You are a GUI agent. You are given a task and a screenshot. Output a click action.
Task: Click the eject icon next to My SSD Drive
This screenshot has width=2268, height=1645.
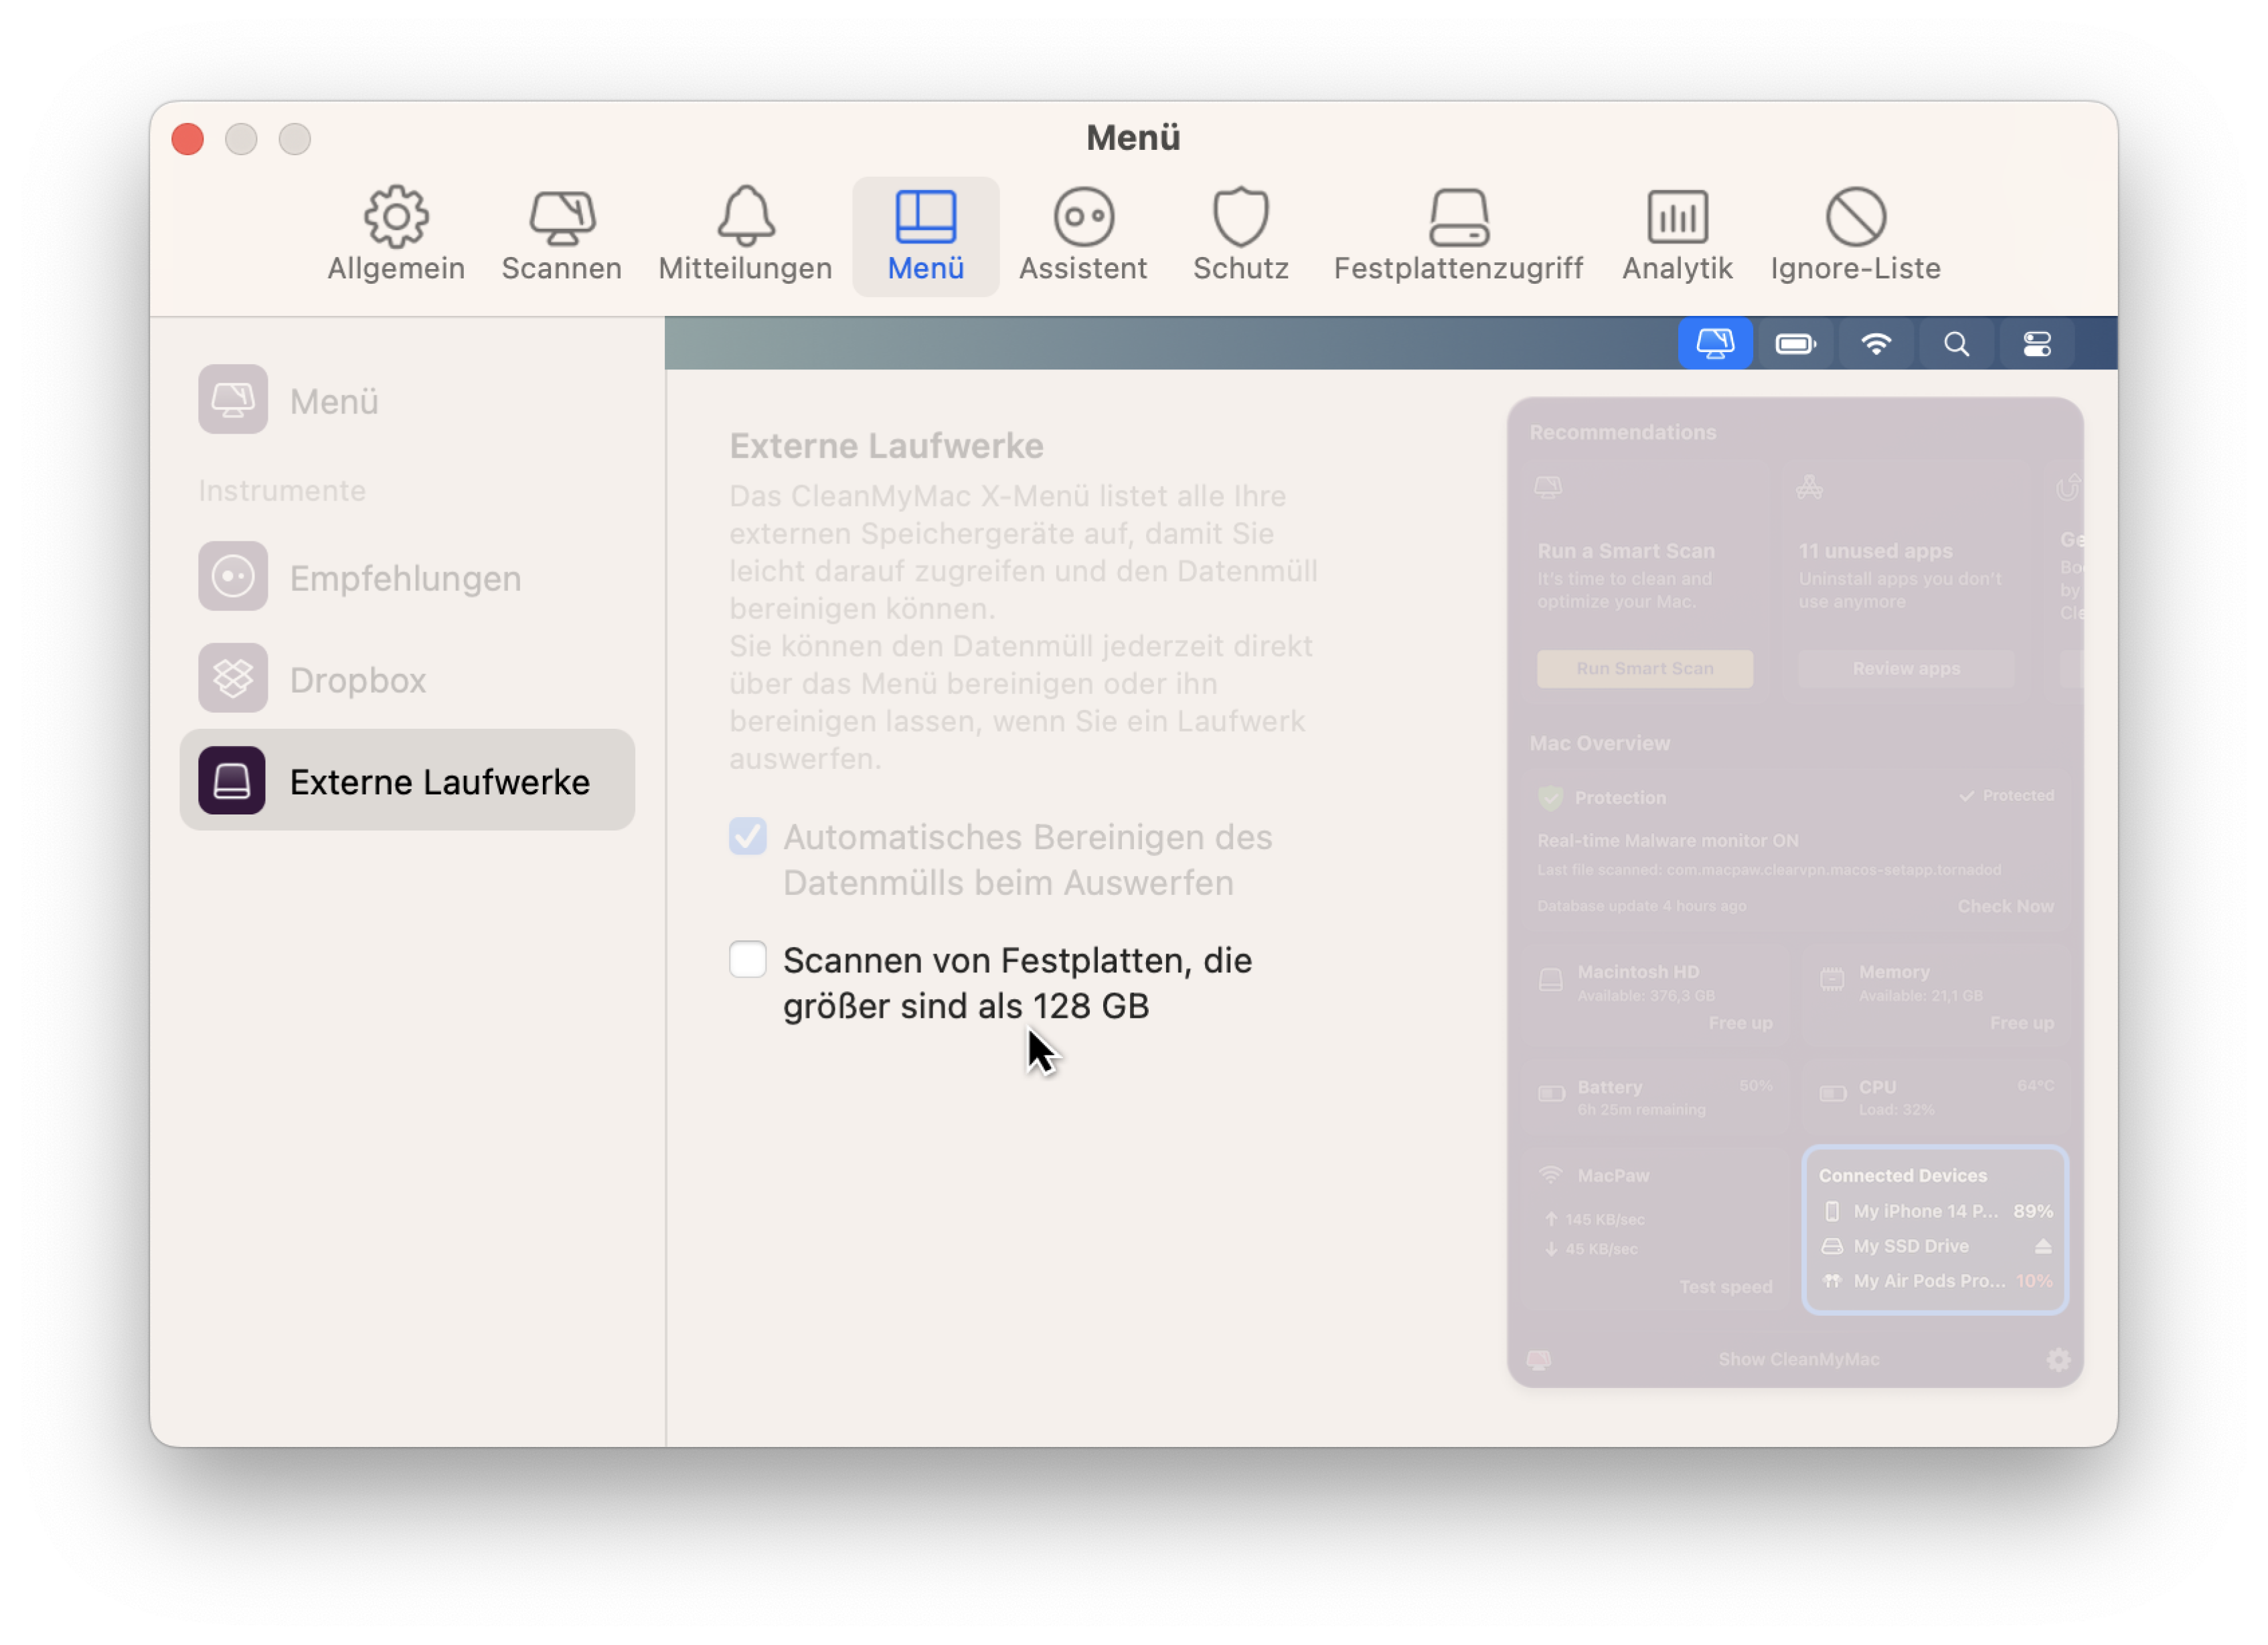click(x=2043, y=1246)
